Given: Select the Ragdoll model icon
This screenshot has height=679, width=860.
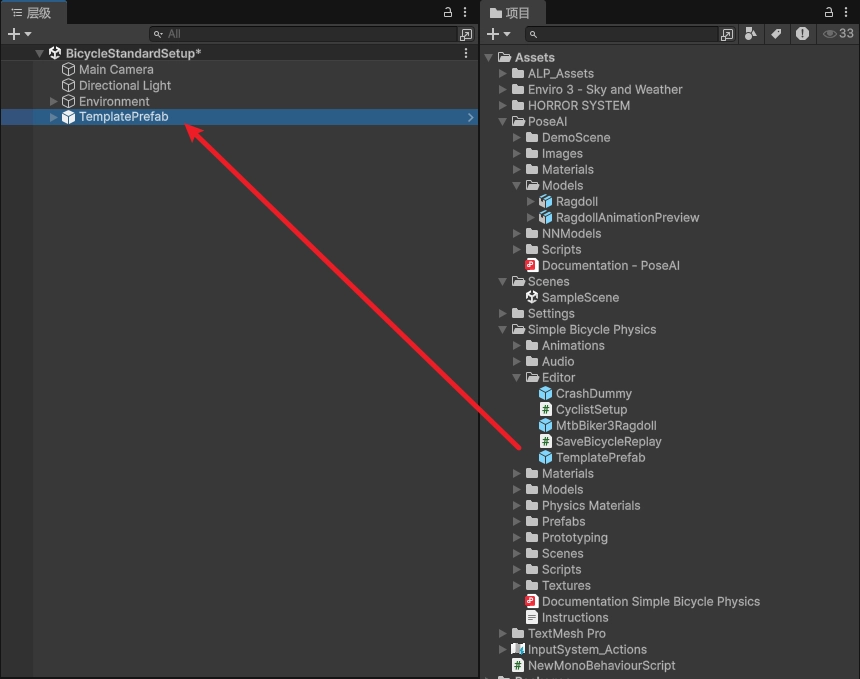Looking at the screenshot, I should point(545,202).
